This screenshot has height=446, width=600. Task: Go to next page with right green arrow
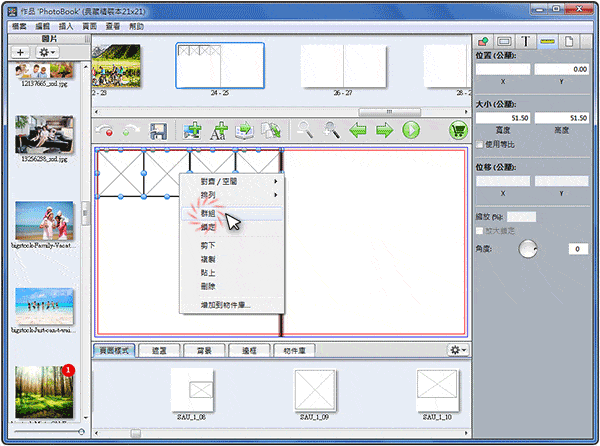[384, 130]
